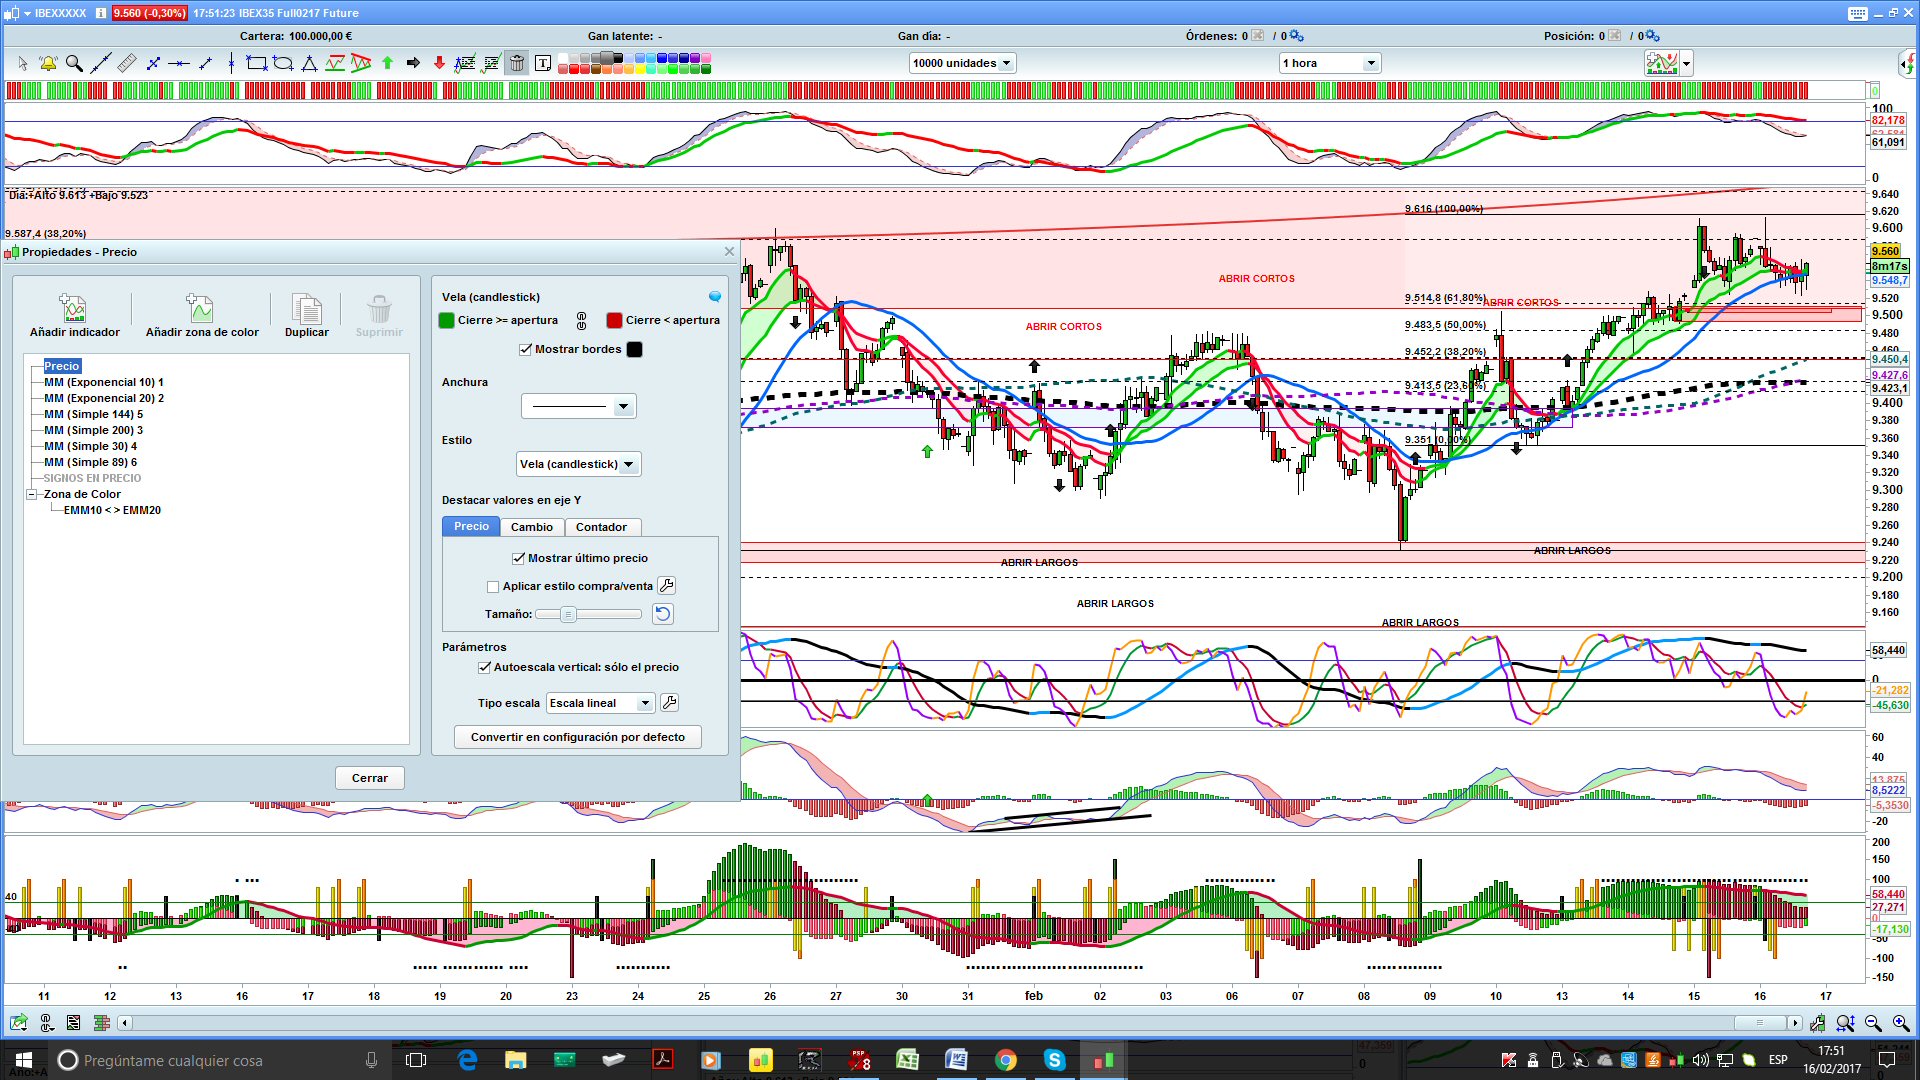
Task: Open the 1 hora timeframe dropdown
Action: (1330, 63)
